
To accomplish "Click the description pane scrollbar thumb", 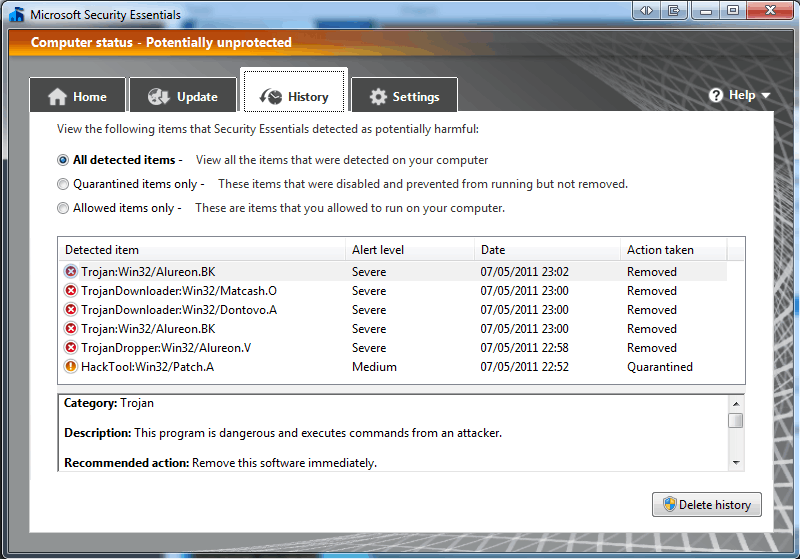I will point(736,421).
